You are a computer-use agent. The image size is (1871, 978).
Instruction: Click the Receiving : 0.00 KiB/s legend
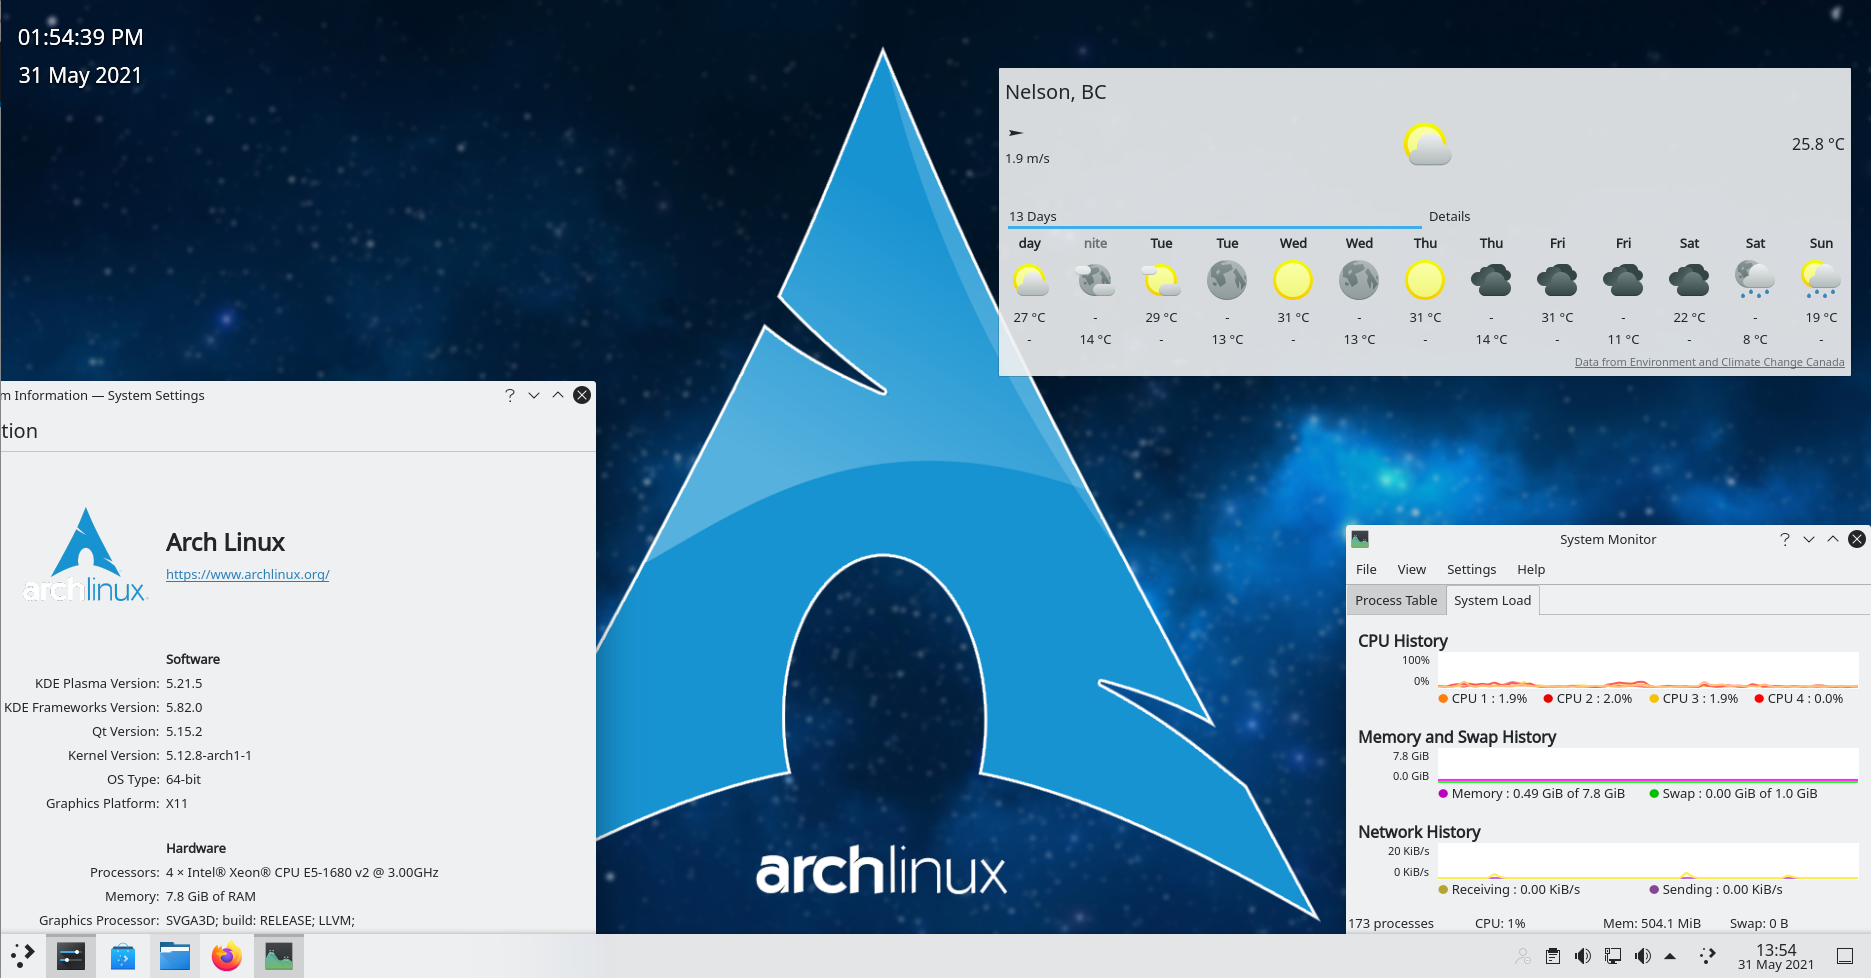[x=1510, y=889]
